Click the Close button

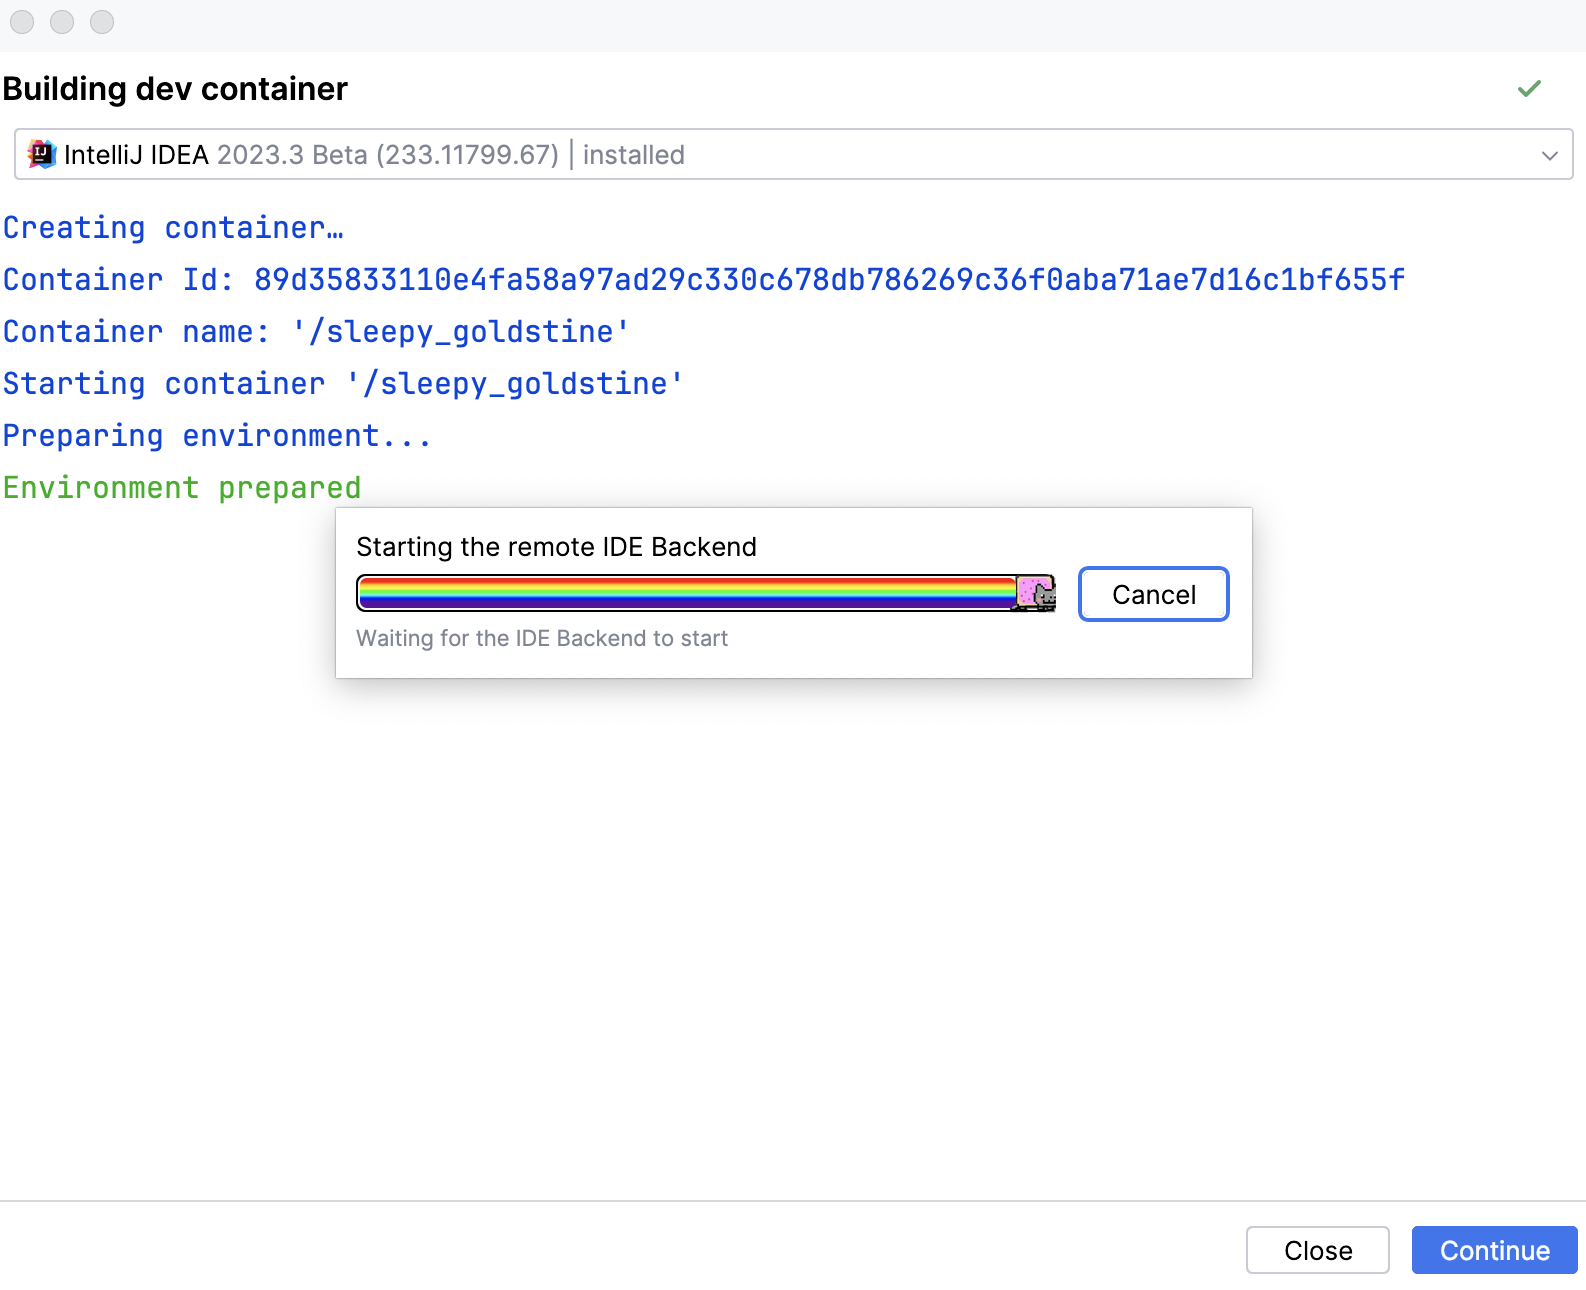point(1317,1250)
